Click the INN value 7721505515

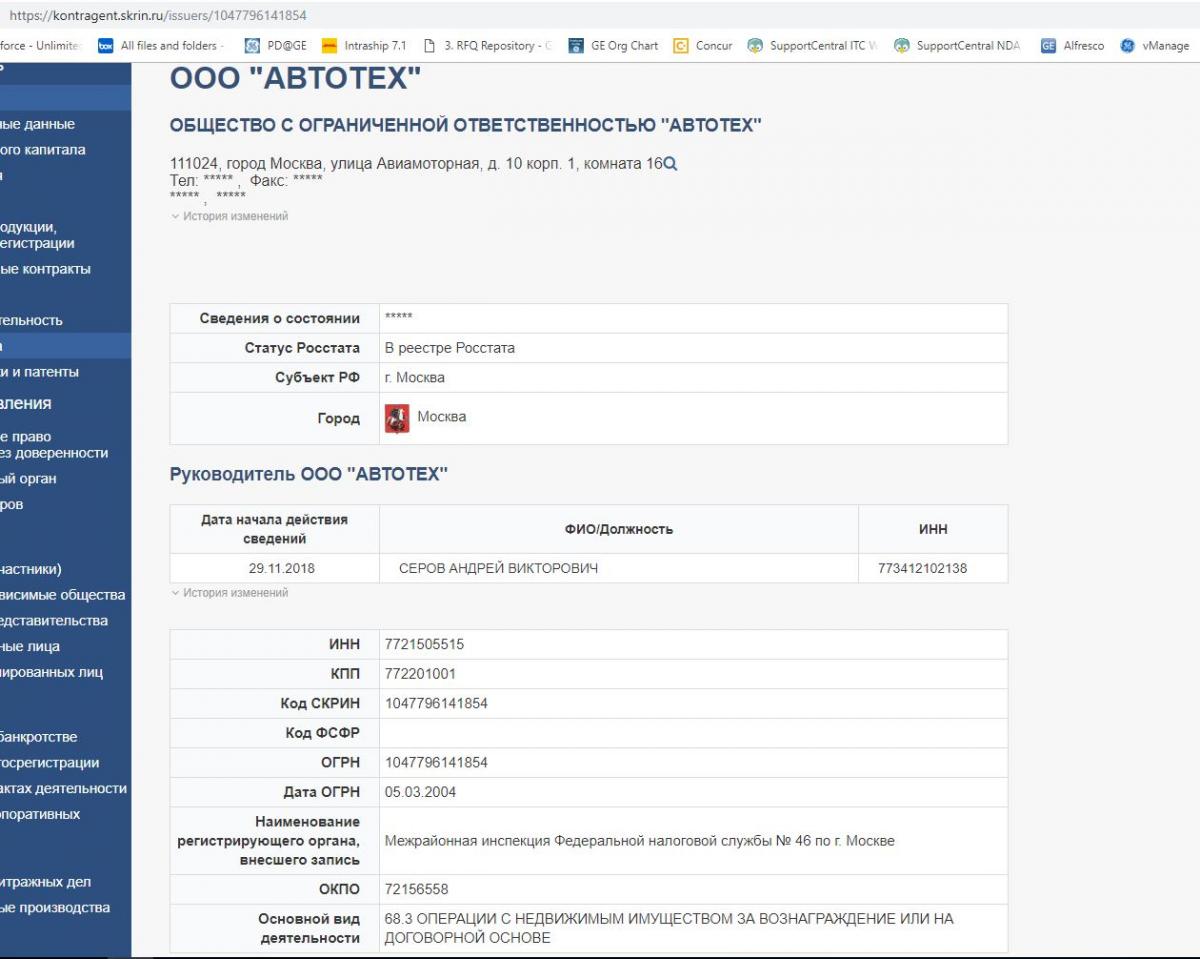424,645
